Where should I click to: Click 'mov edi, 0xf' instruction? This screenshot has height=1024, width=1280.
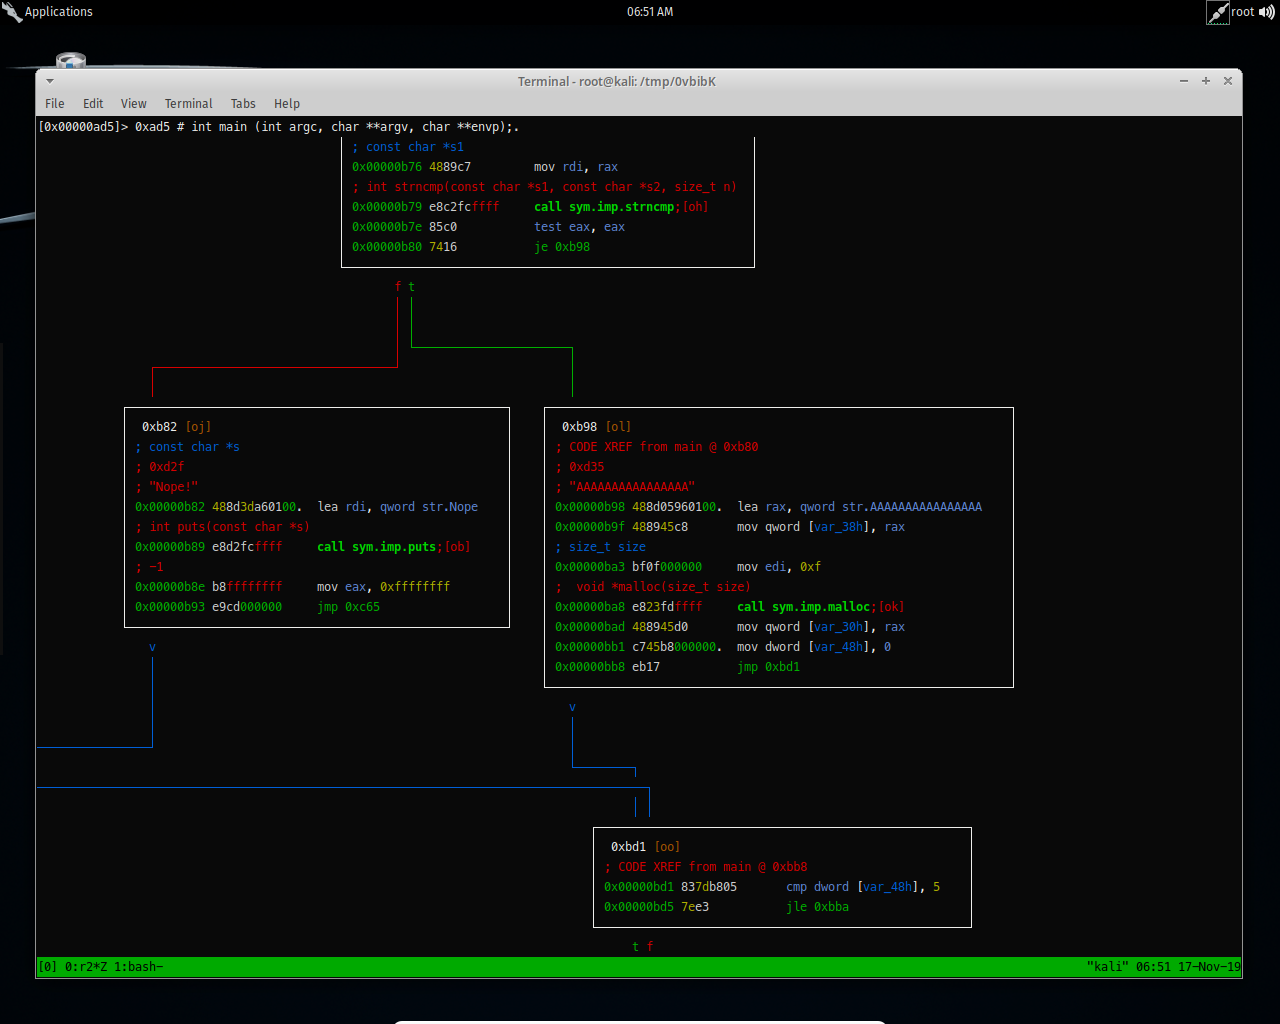[779, 567]
